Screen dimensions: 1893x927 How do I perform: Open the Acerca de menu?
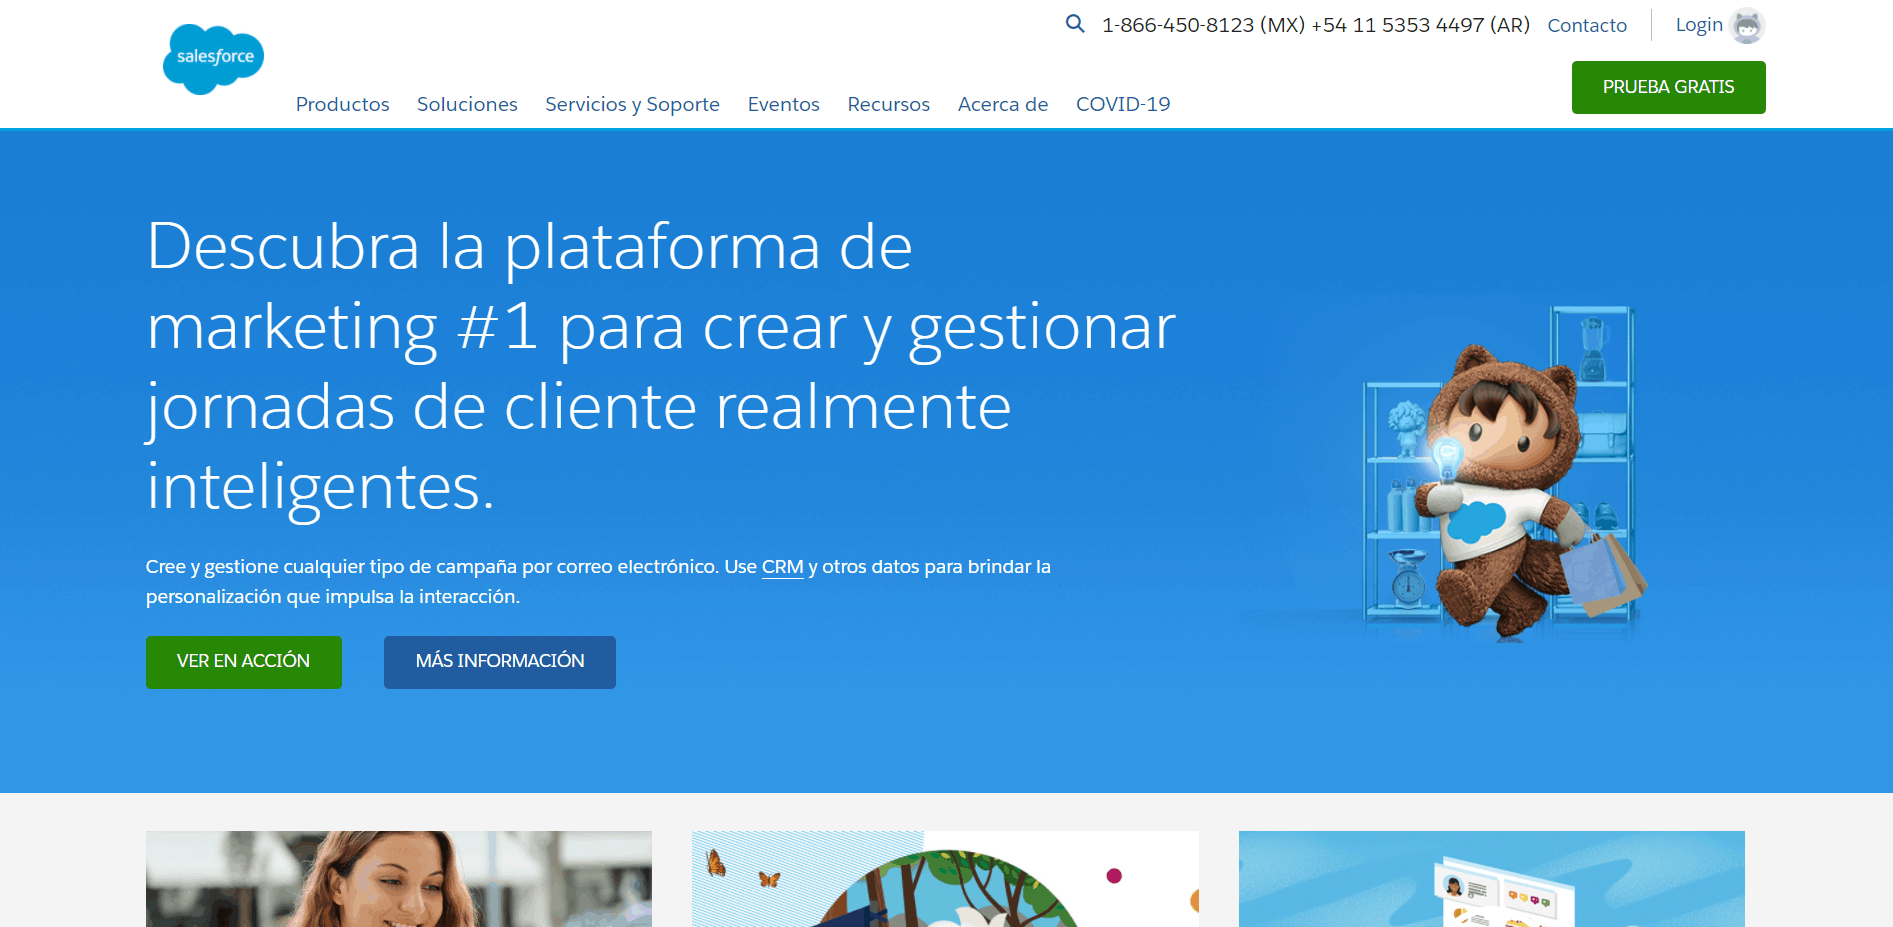pos(1002,104)
